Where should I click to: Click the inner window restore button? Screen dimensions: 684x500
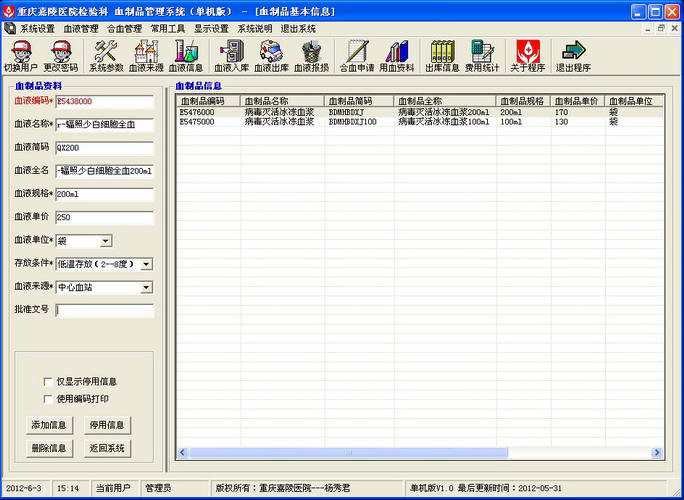661,28
